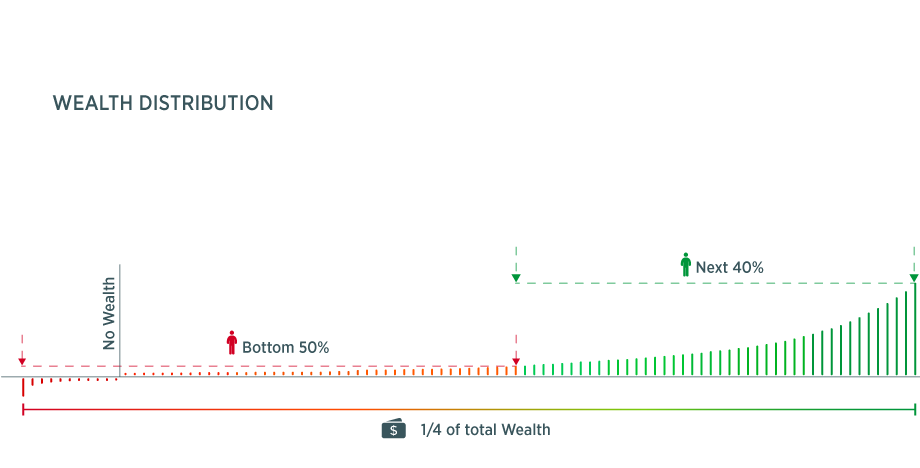Click the red arrowhead ending the Bottom 50% range
The image size is (920, 468).
click(516, 362)
